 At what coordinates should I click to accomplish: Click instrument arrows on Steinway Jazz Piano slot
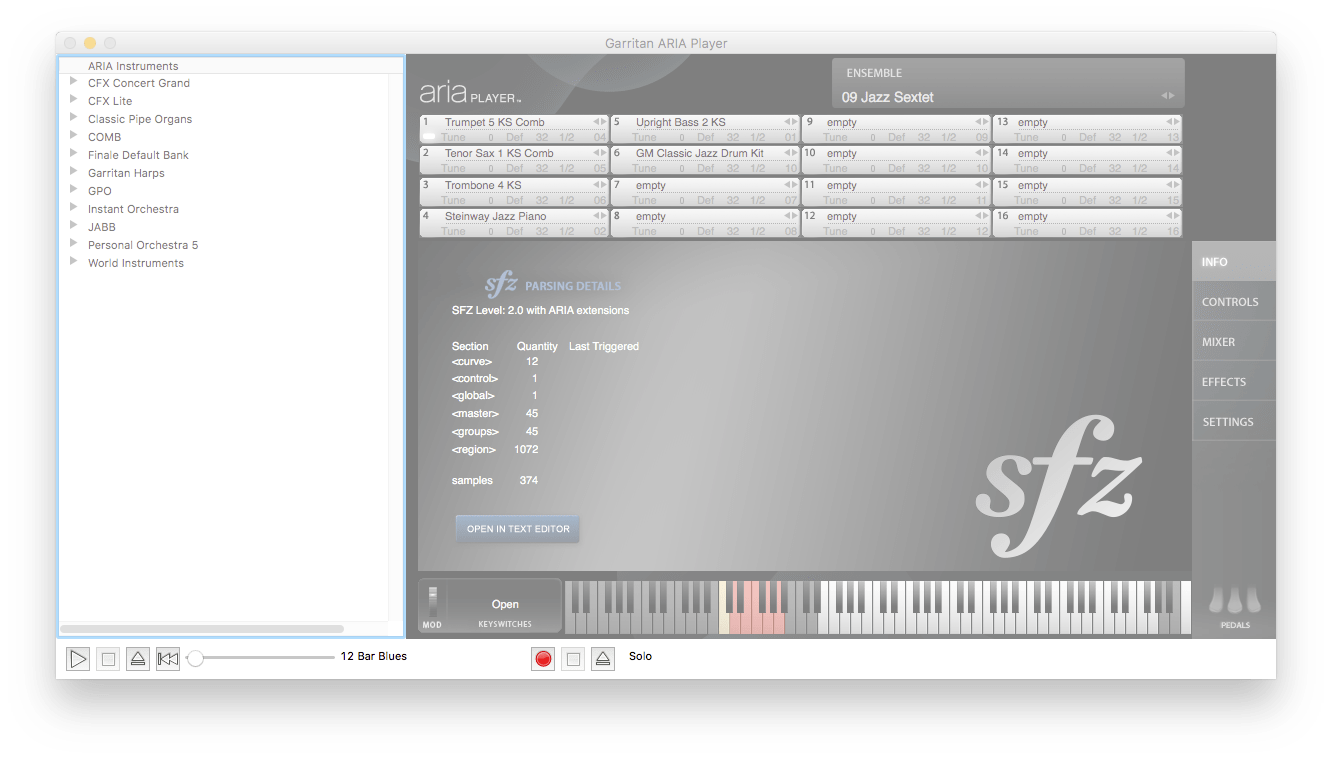pos(599,216)
